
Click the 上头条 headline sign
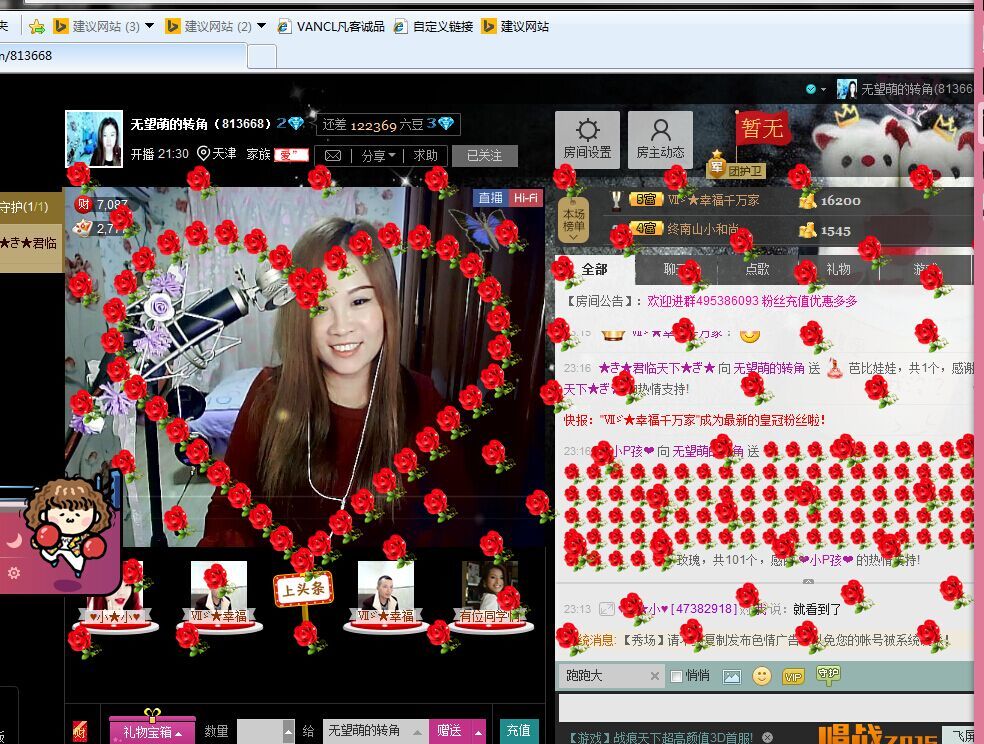pyautogui.click(x=303, y=590)
